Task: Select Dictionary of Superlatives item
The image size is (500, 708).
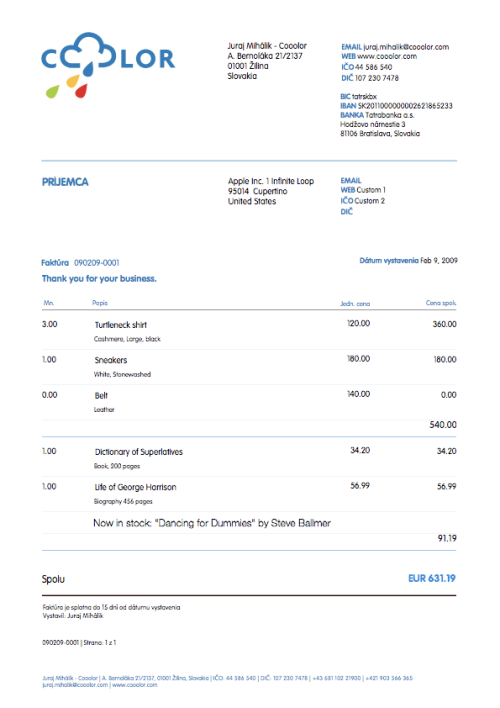Action: tap(249, 458)
